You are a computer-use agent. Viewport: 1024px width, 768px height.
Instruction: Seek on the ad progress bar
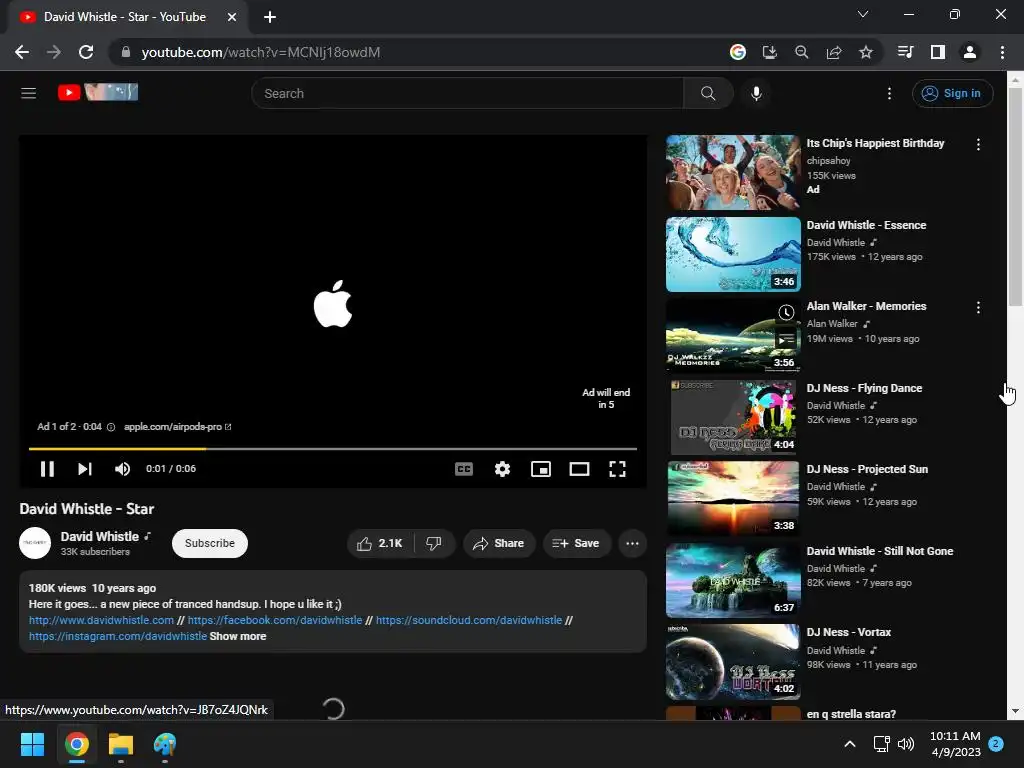333,449
